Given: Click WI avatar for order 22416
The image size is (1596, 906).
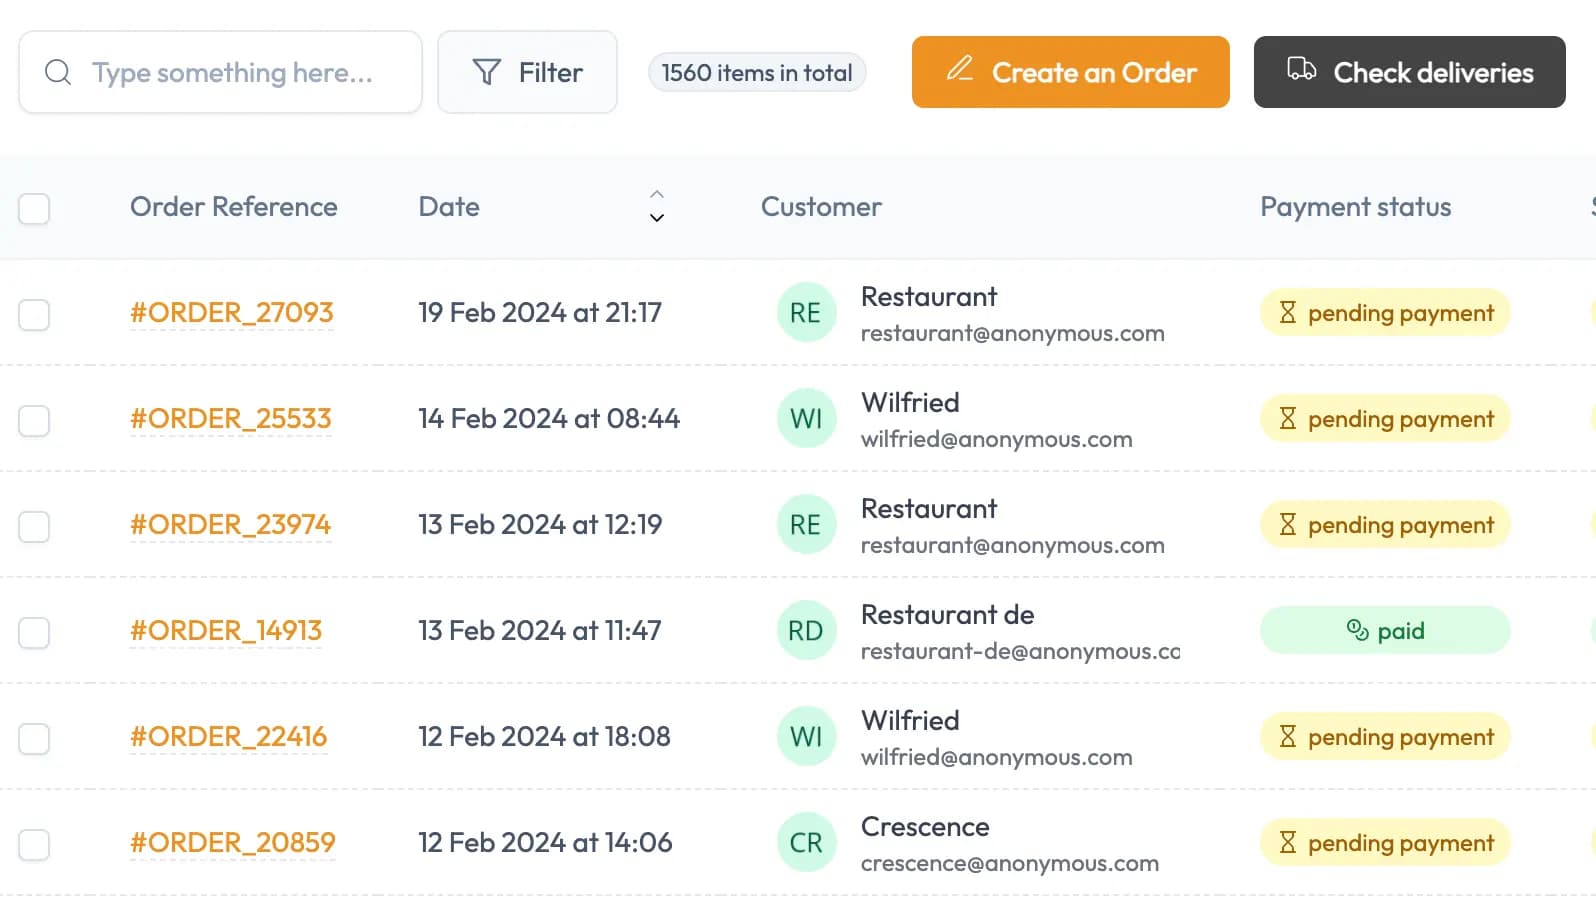Looking at the screenshot, I should tap(806, 737).
